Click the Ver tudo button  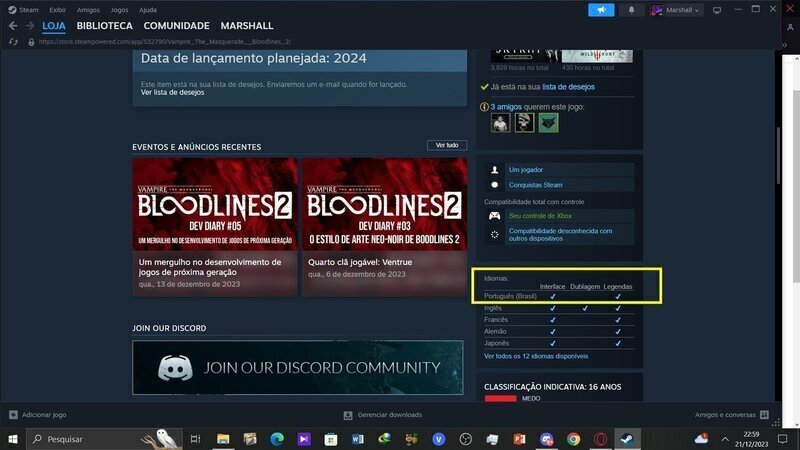pos(446,145)
